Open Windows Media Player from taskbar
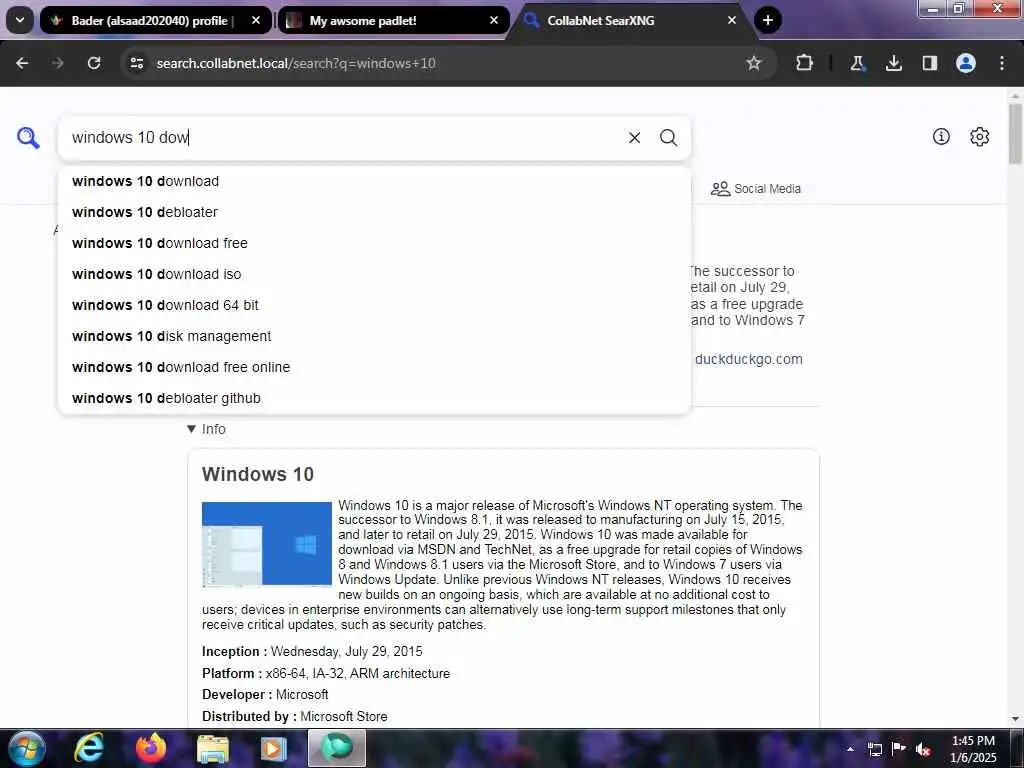The image size is (1024, 768). pyautogui.click(x=274, y=748)
